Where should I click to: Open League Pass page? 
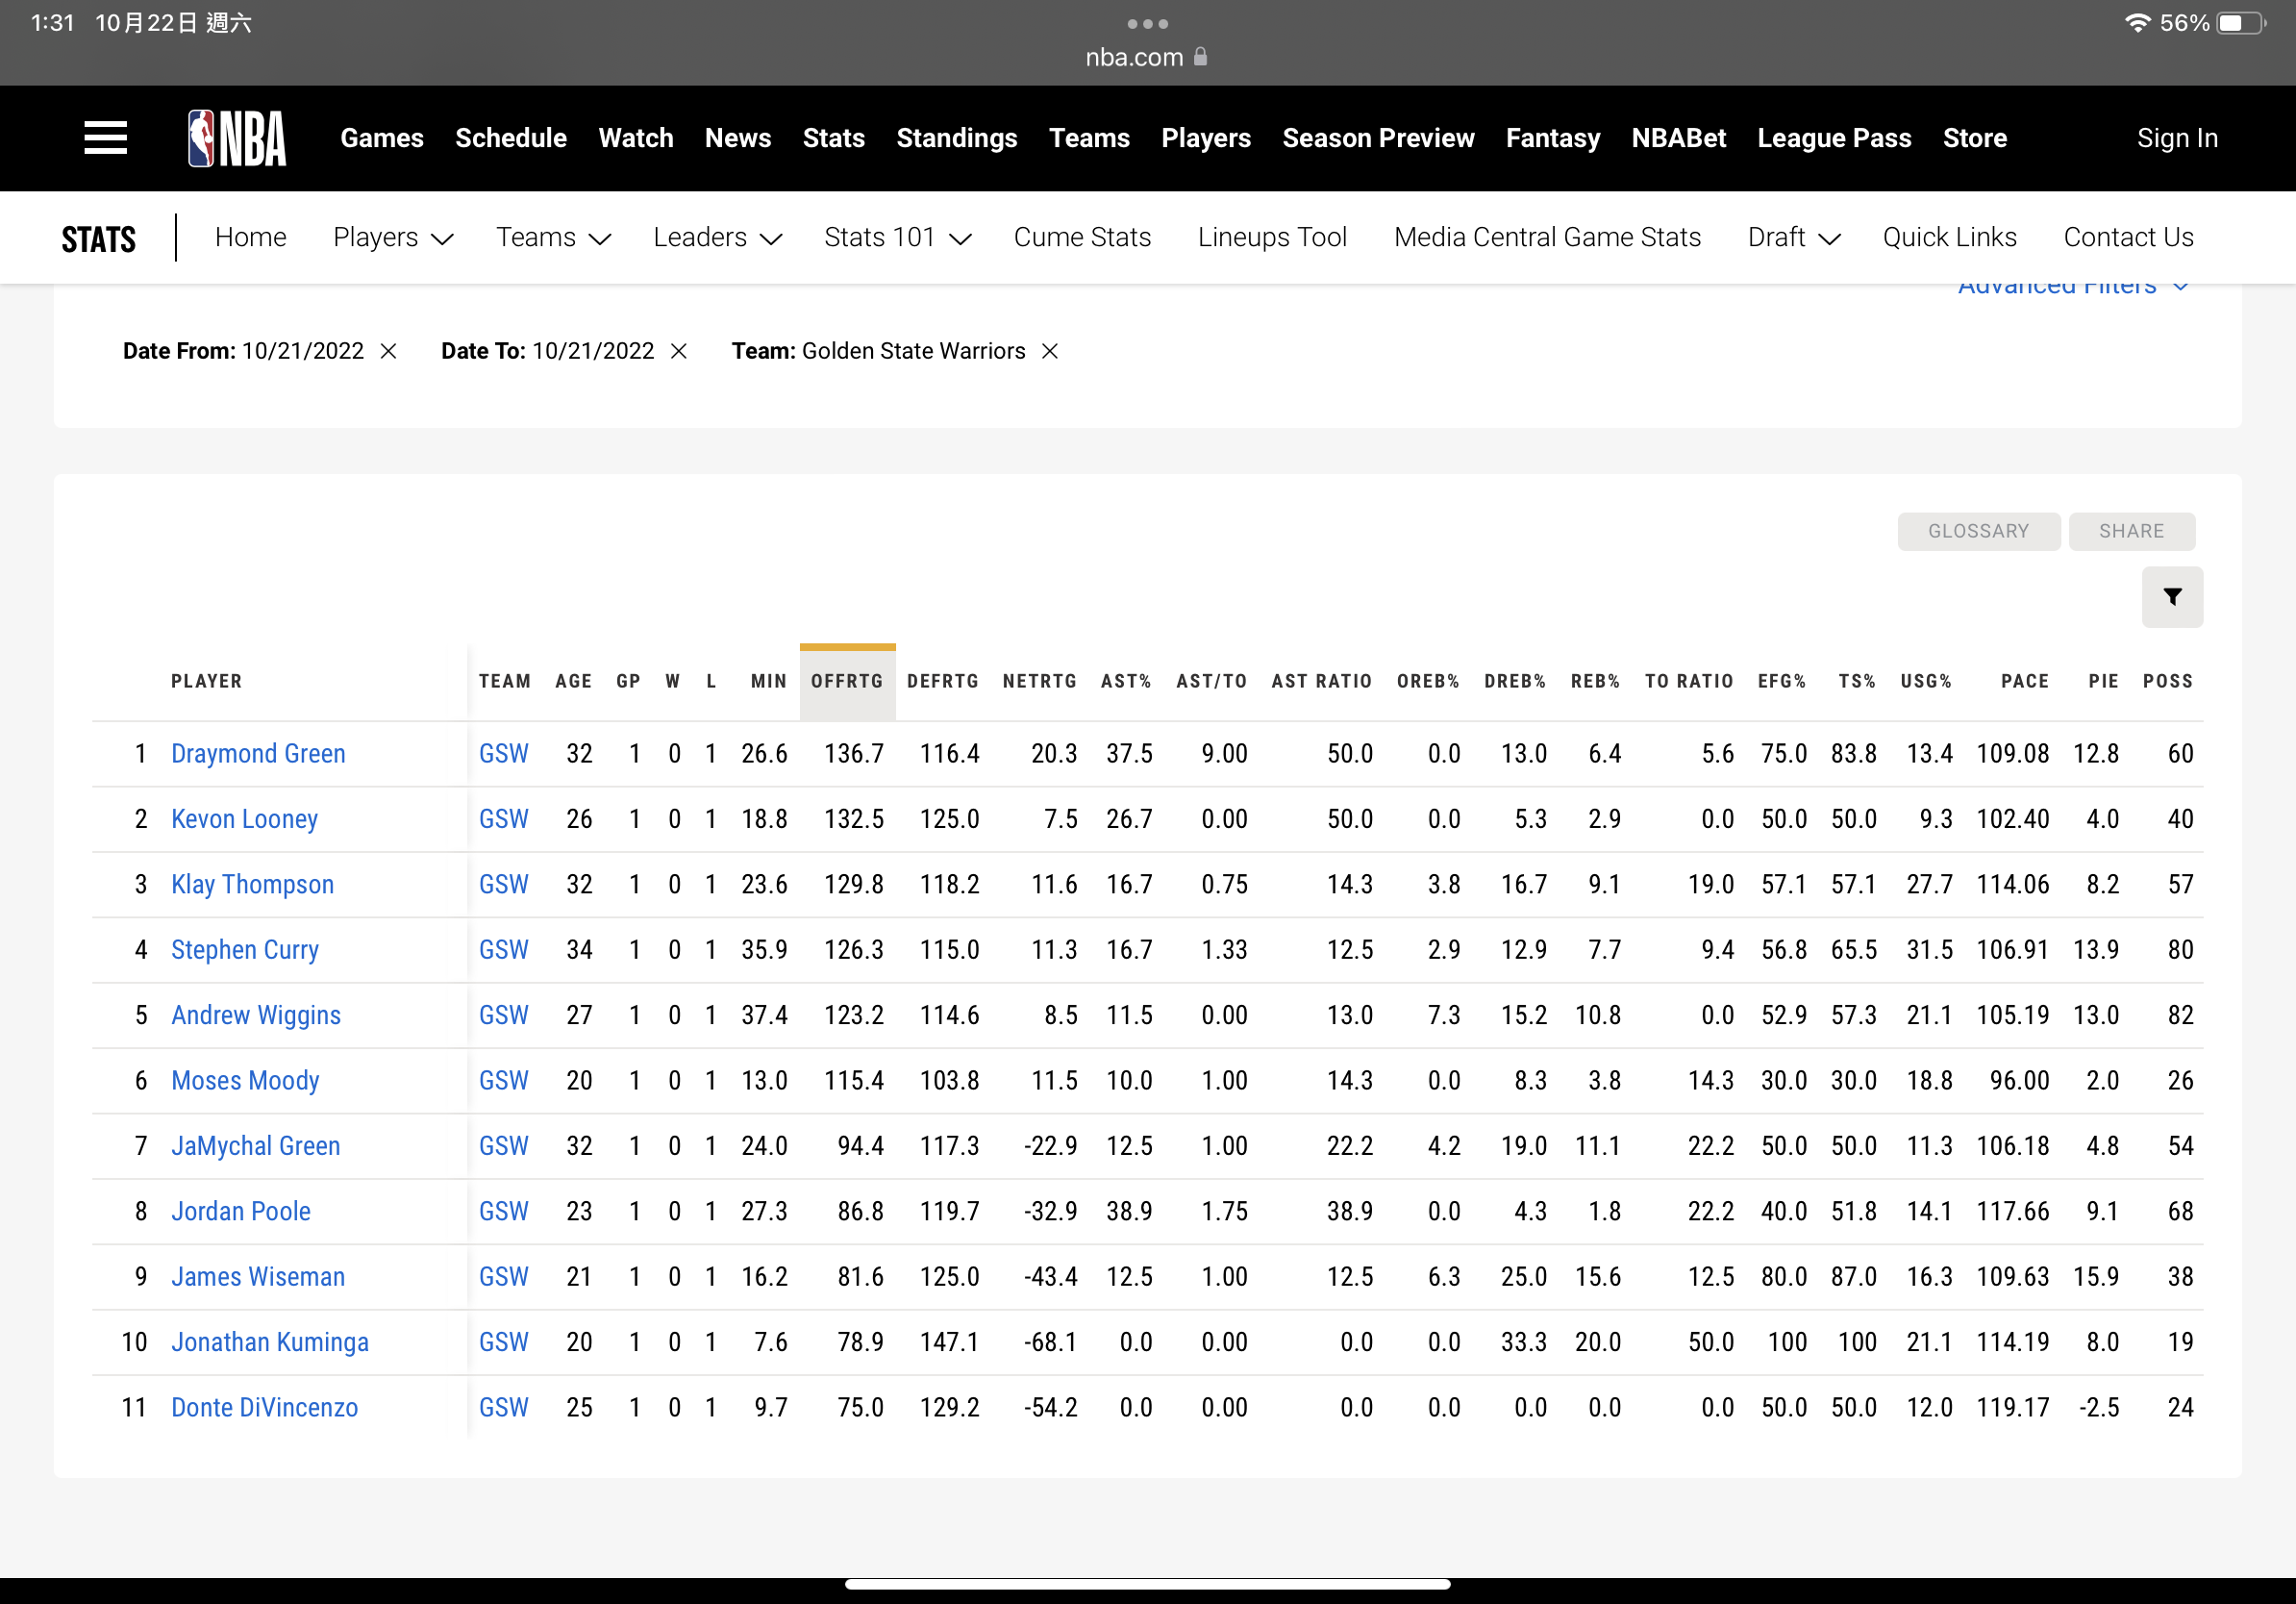point(1834,138)
